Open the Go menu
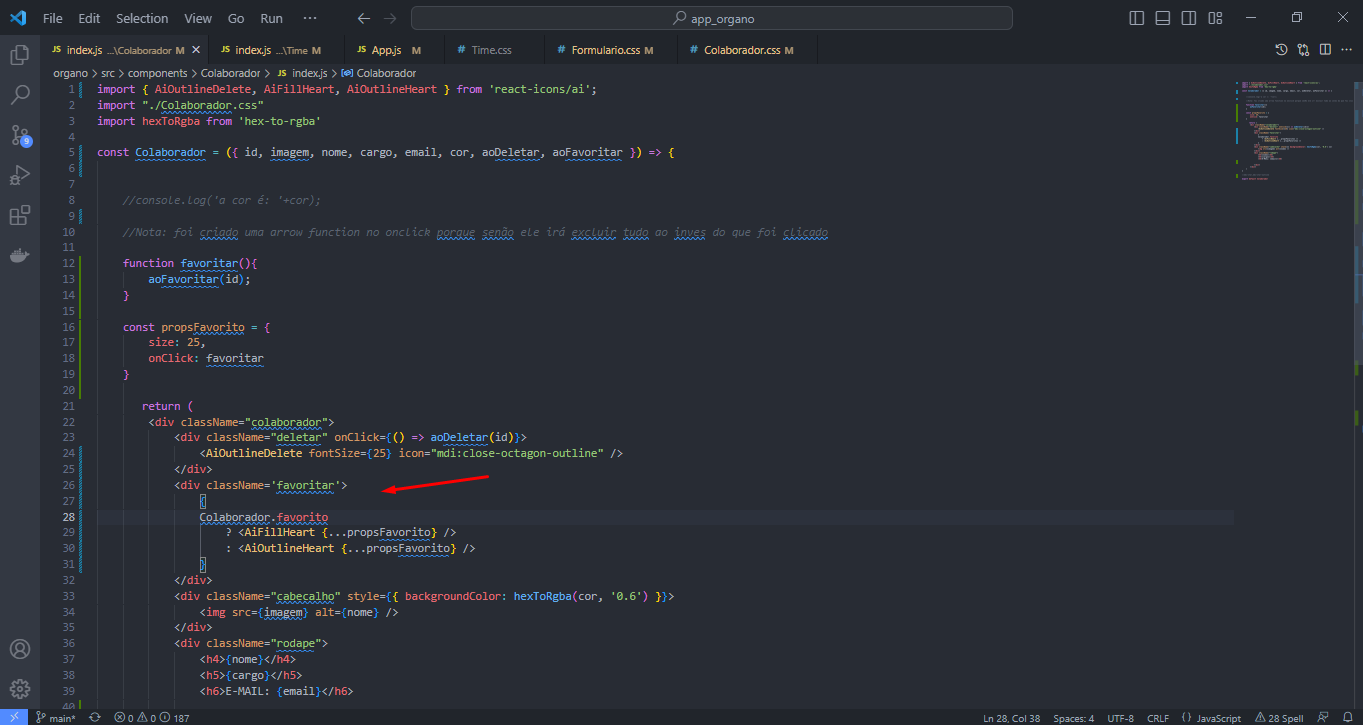Image resolution: width=1363 pixels, height=725 pixels. (236, 18)
